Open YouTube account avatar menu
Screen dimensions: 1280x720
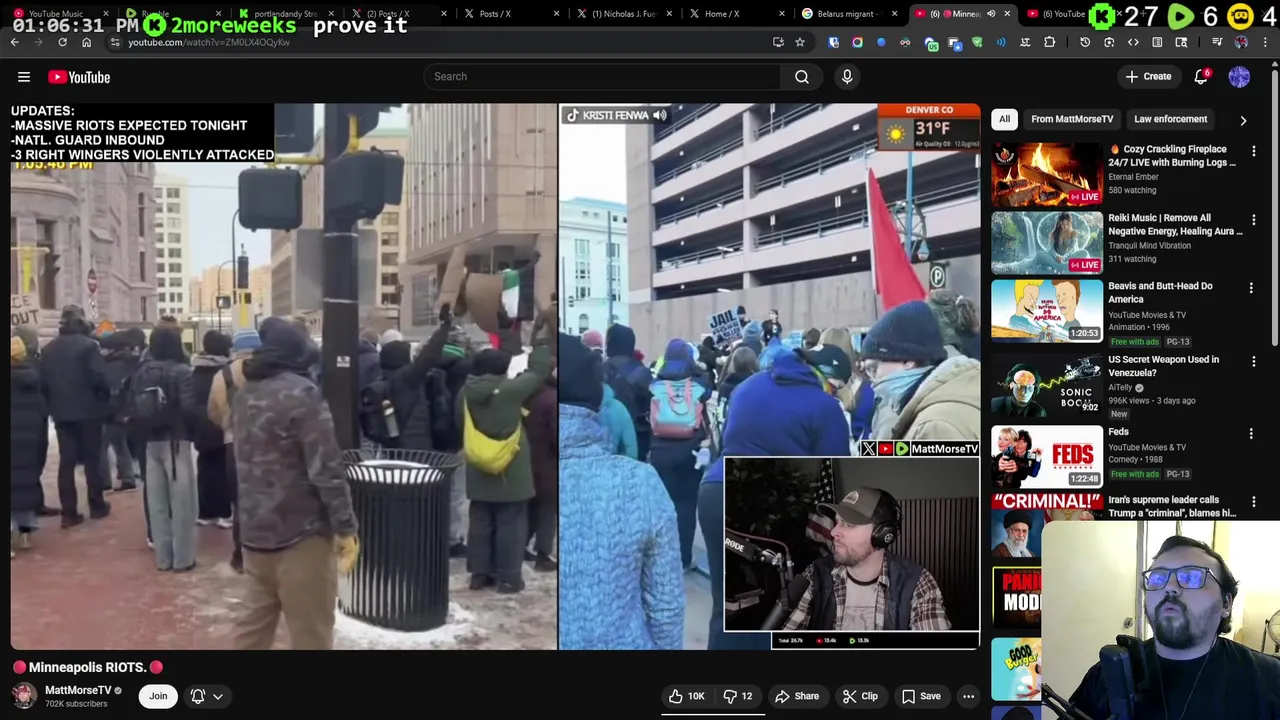(x=1239, y=77)
